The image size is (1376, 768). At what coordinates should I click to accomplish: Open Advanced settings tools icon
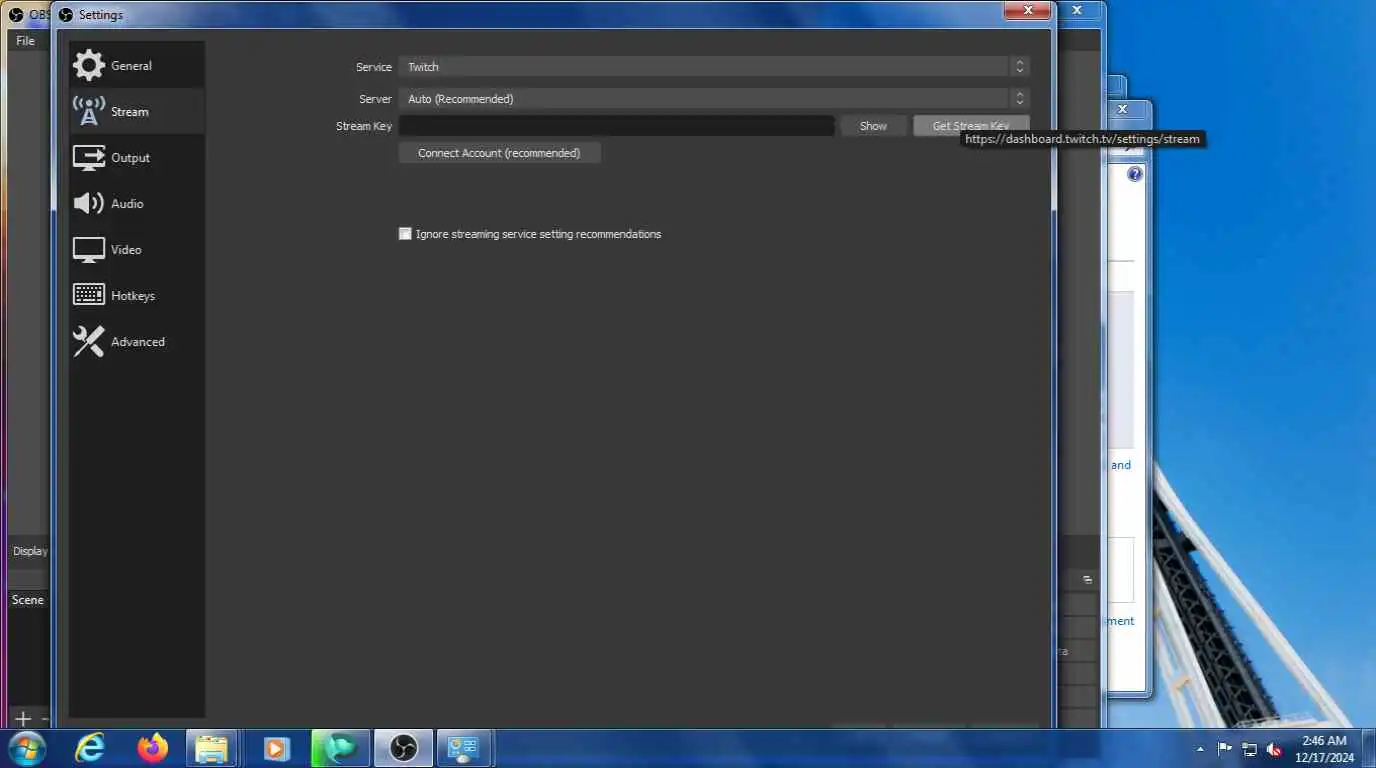click(89, 342)
